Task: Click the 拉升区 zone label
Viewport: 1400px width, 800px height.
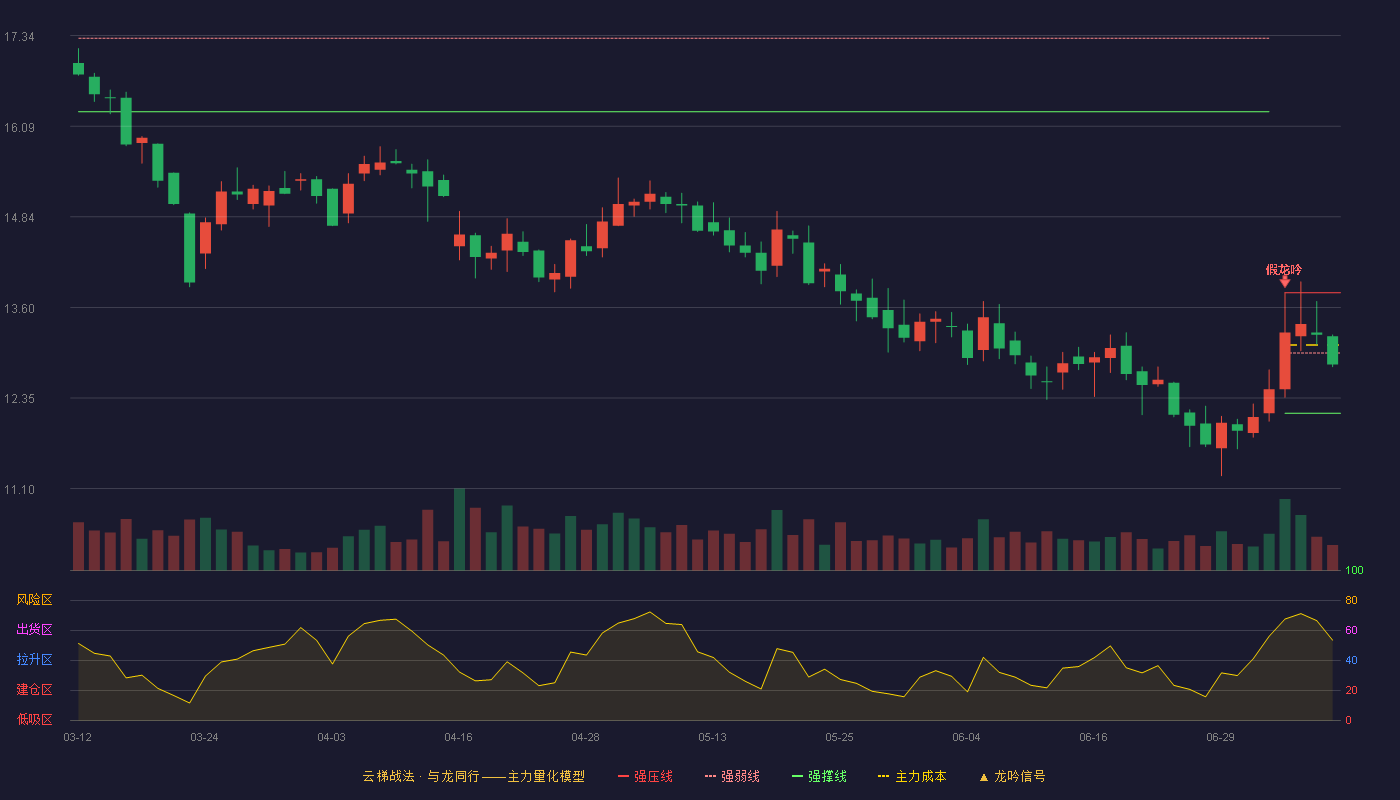Action: [x=34, y=660]
